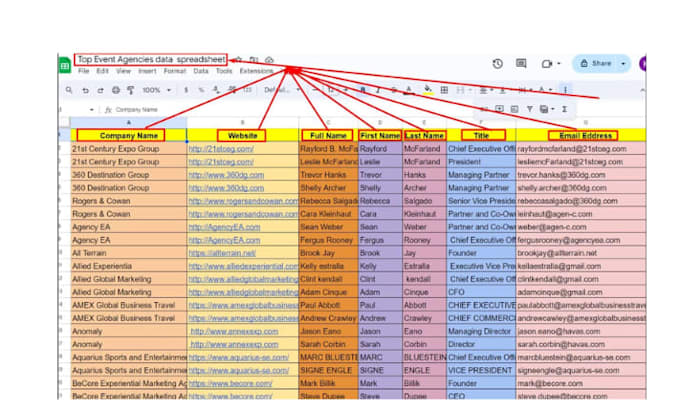The width and height of the screenshot is (680, 411).
Task: Open the Tools menu
Action: pyautogui.click(x=224, y=71)
